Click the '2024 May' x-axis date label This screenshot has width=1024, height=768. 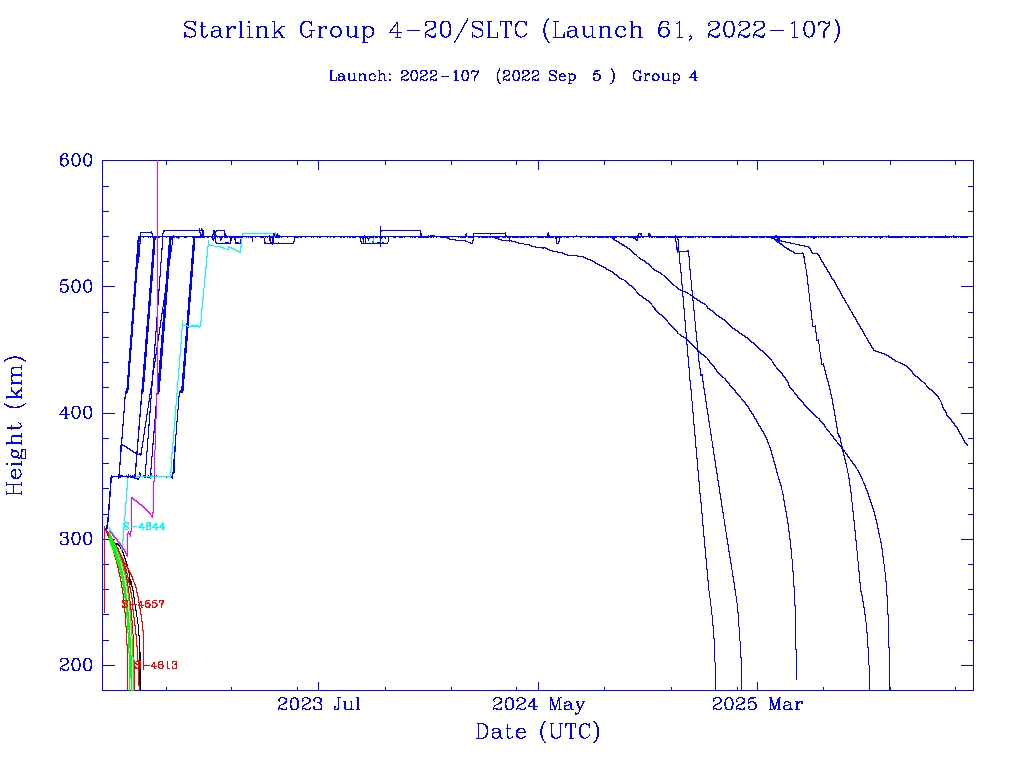[x=538, y=705]
